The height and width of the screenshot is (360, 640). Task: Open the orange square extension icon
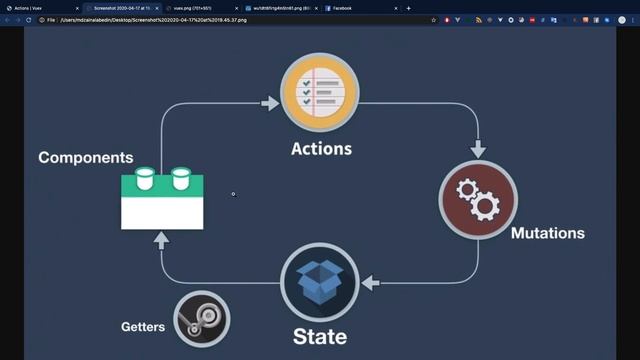(x=586, y=20)
